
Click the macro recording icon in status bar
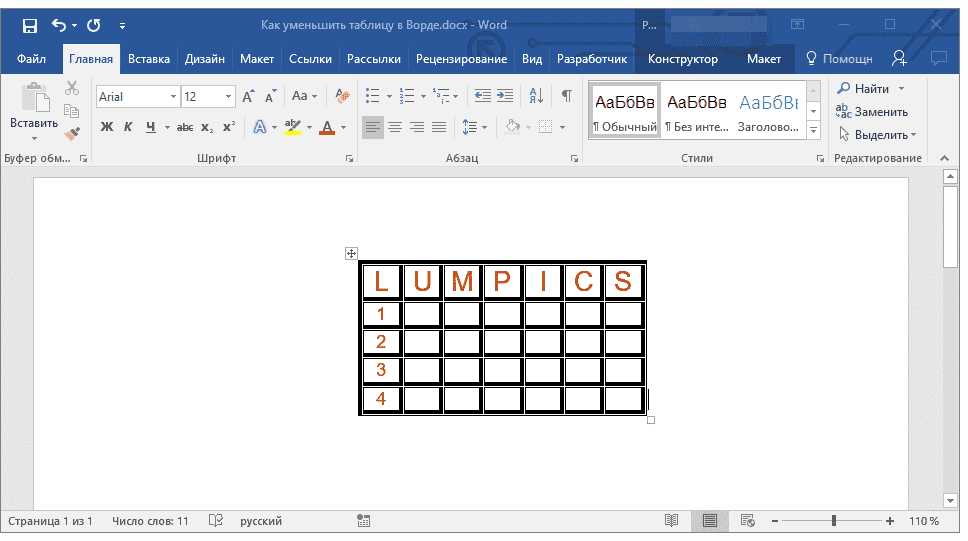pyautogui.click(x=364, y=521)
